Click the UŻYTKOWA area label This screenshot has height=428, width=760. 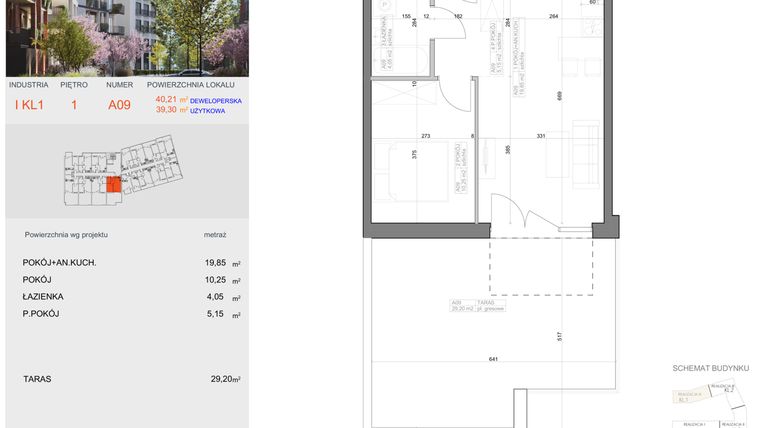pos(207,111)
